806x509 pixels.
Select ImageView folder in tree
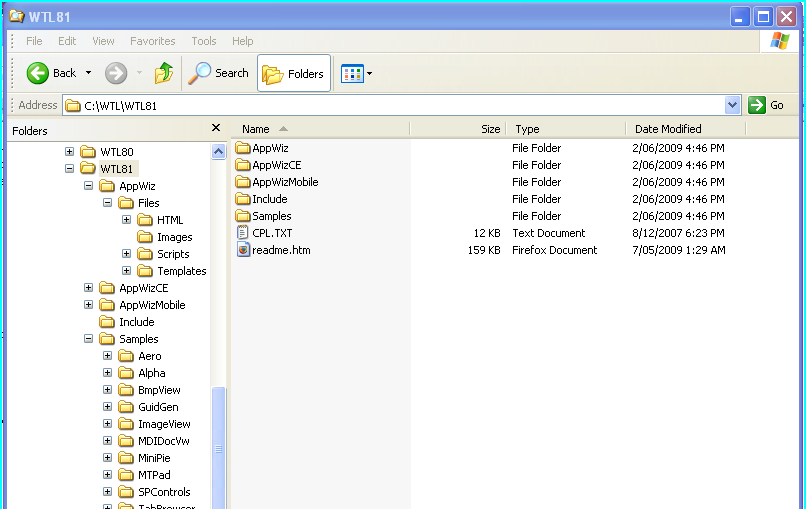[154, 424]
